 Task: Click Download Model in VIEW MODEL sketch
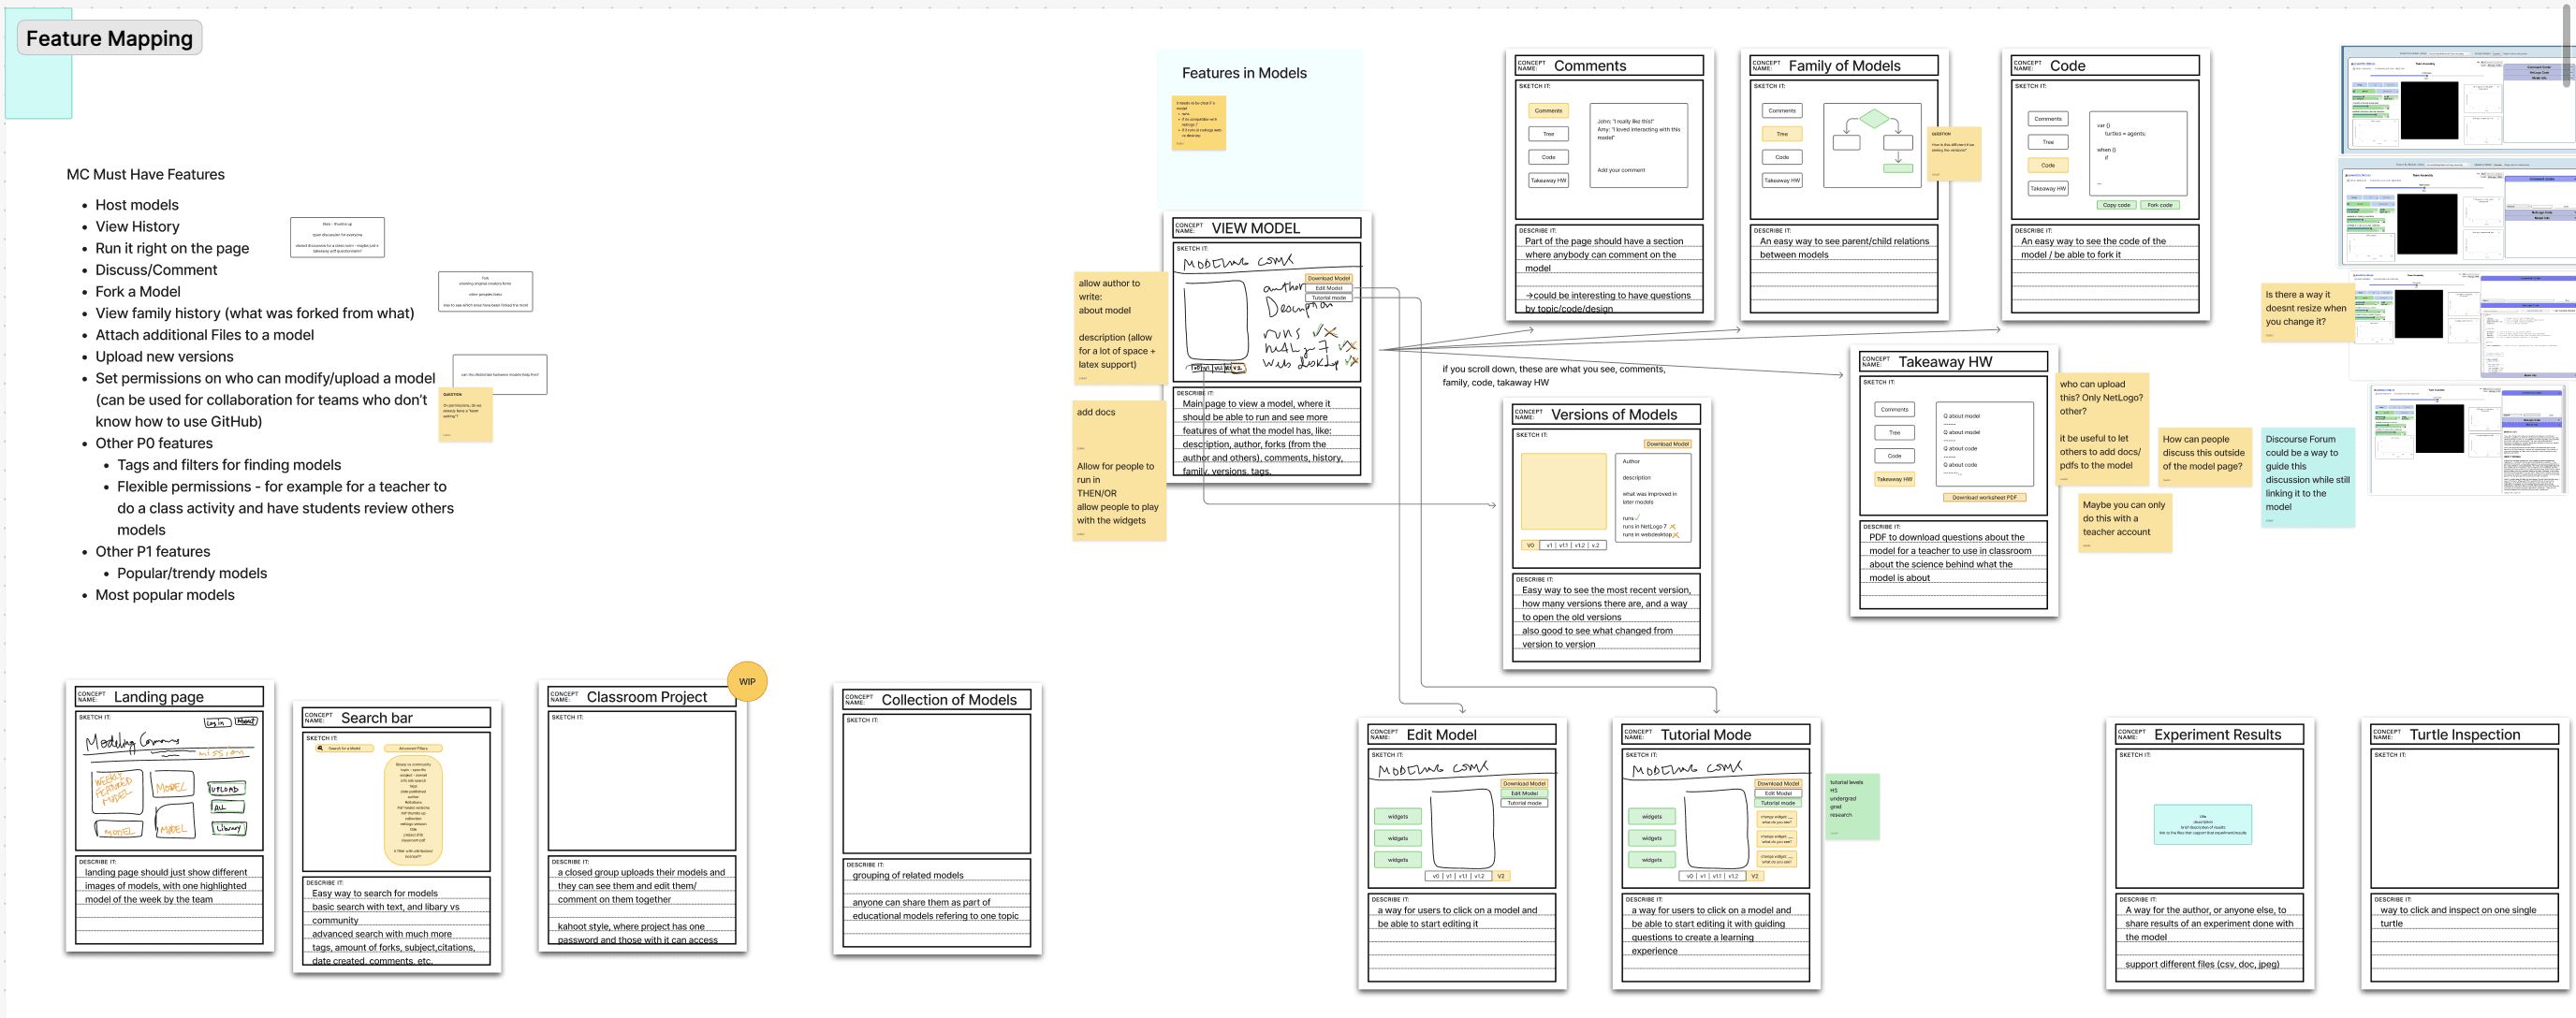[x=1328, y=278]
